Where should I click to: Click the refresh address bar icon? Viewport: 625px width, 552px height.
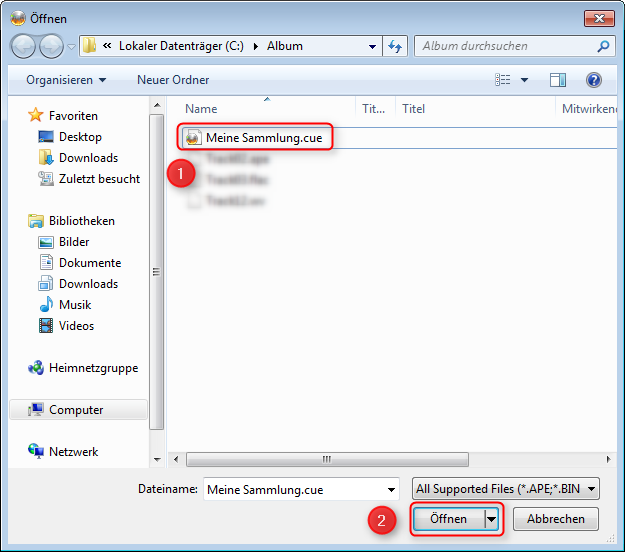click(x=395, y=46)
